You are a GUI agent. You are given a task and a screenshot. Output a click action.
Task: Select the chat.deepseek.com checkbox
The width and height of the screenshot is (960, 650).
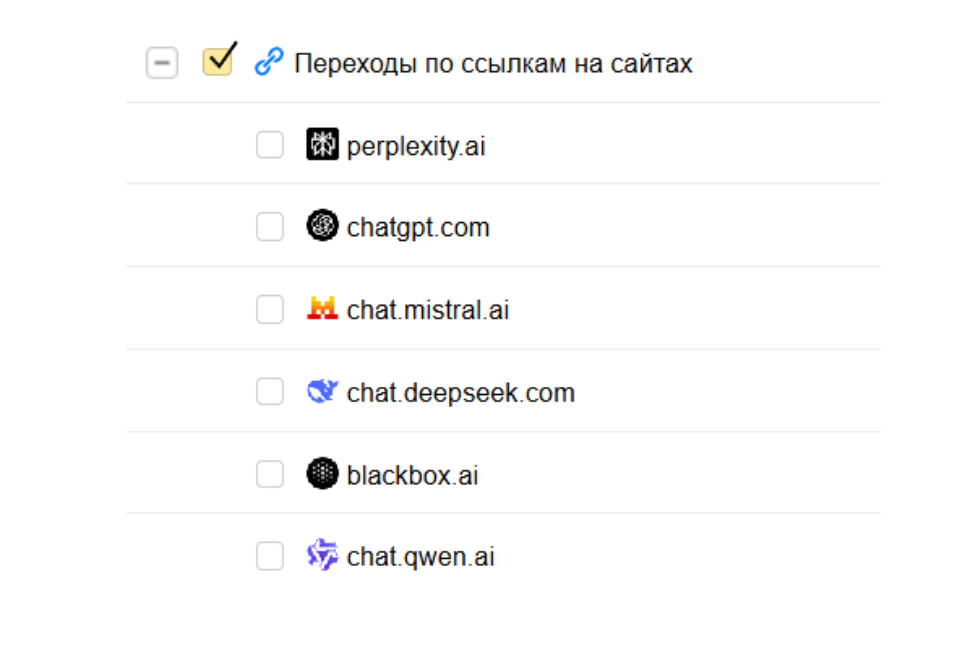click(270, 392)
